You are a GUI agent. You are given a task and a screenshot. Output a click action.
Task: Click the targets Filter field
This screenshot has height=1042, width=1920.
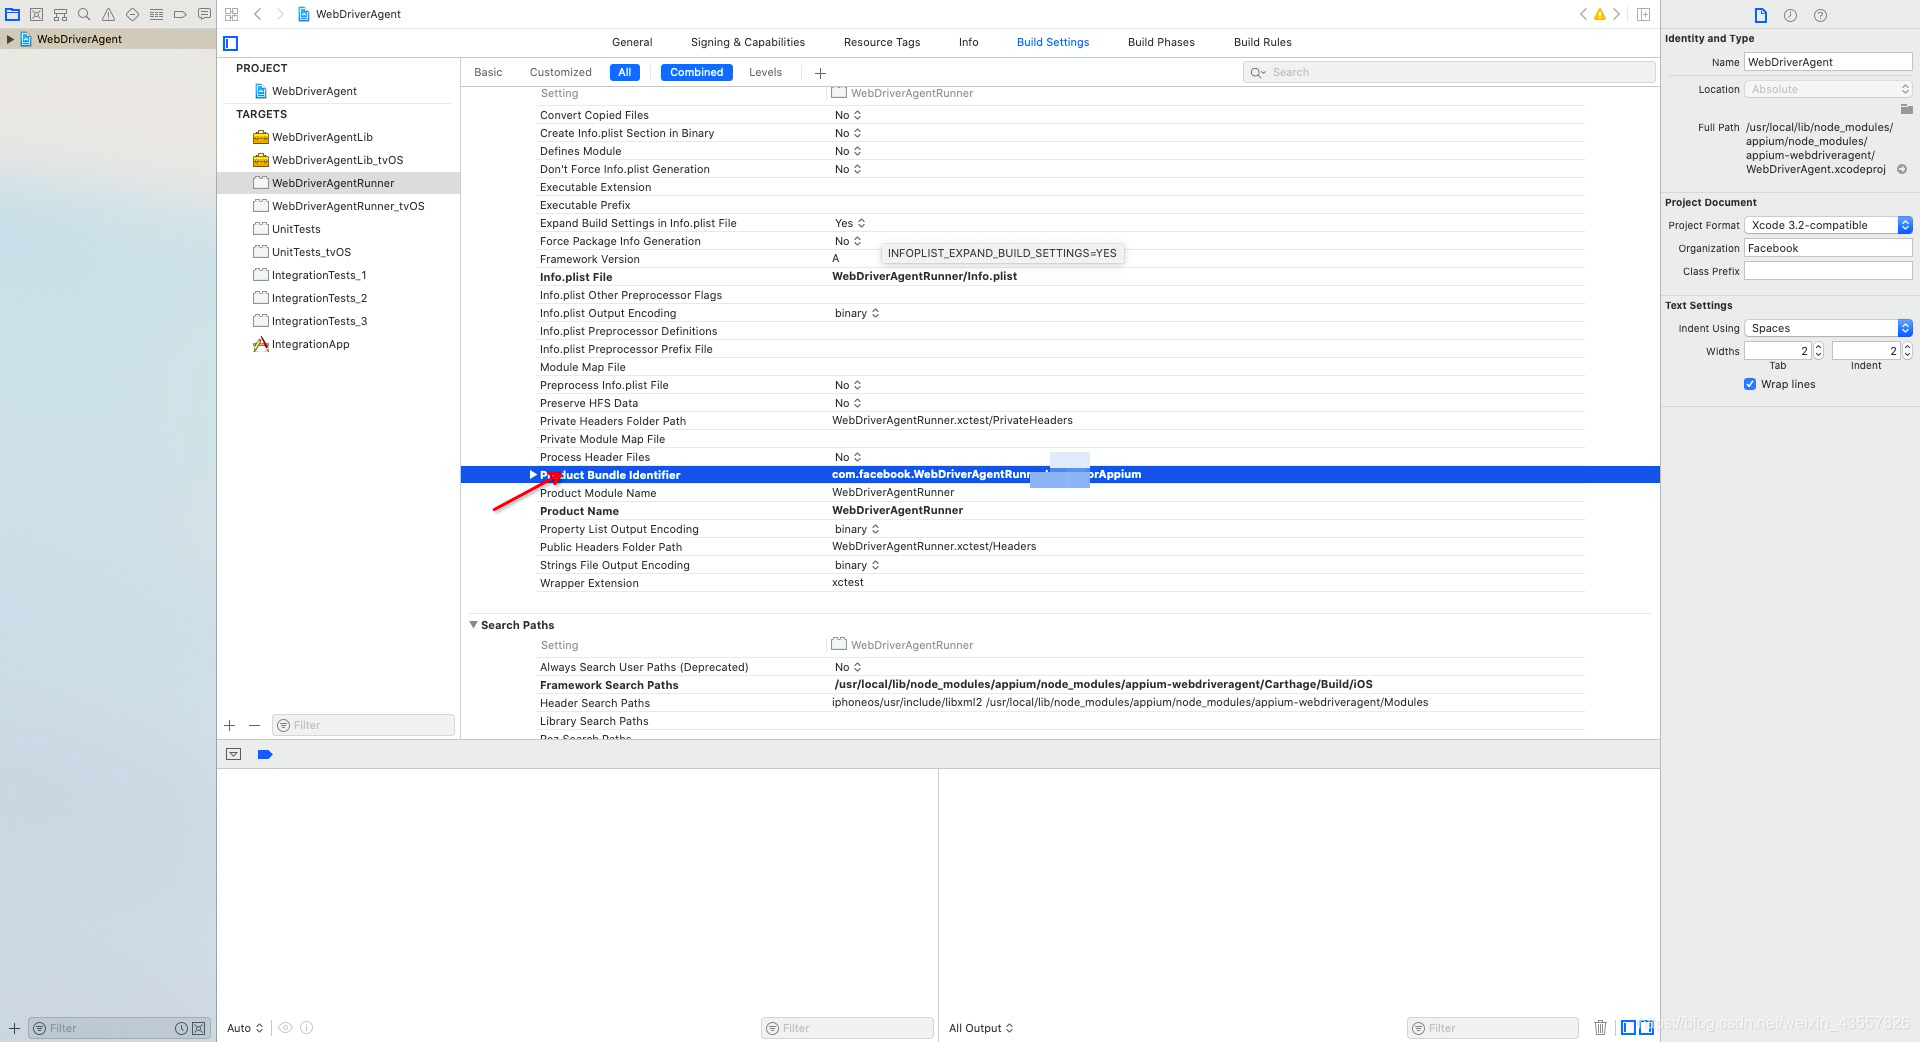(364, 725)
